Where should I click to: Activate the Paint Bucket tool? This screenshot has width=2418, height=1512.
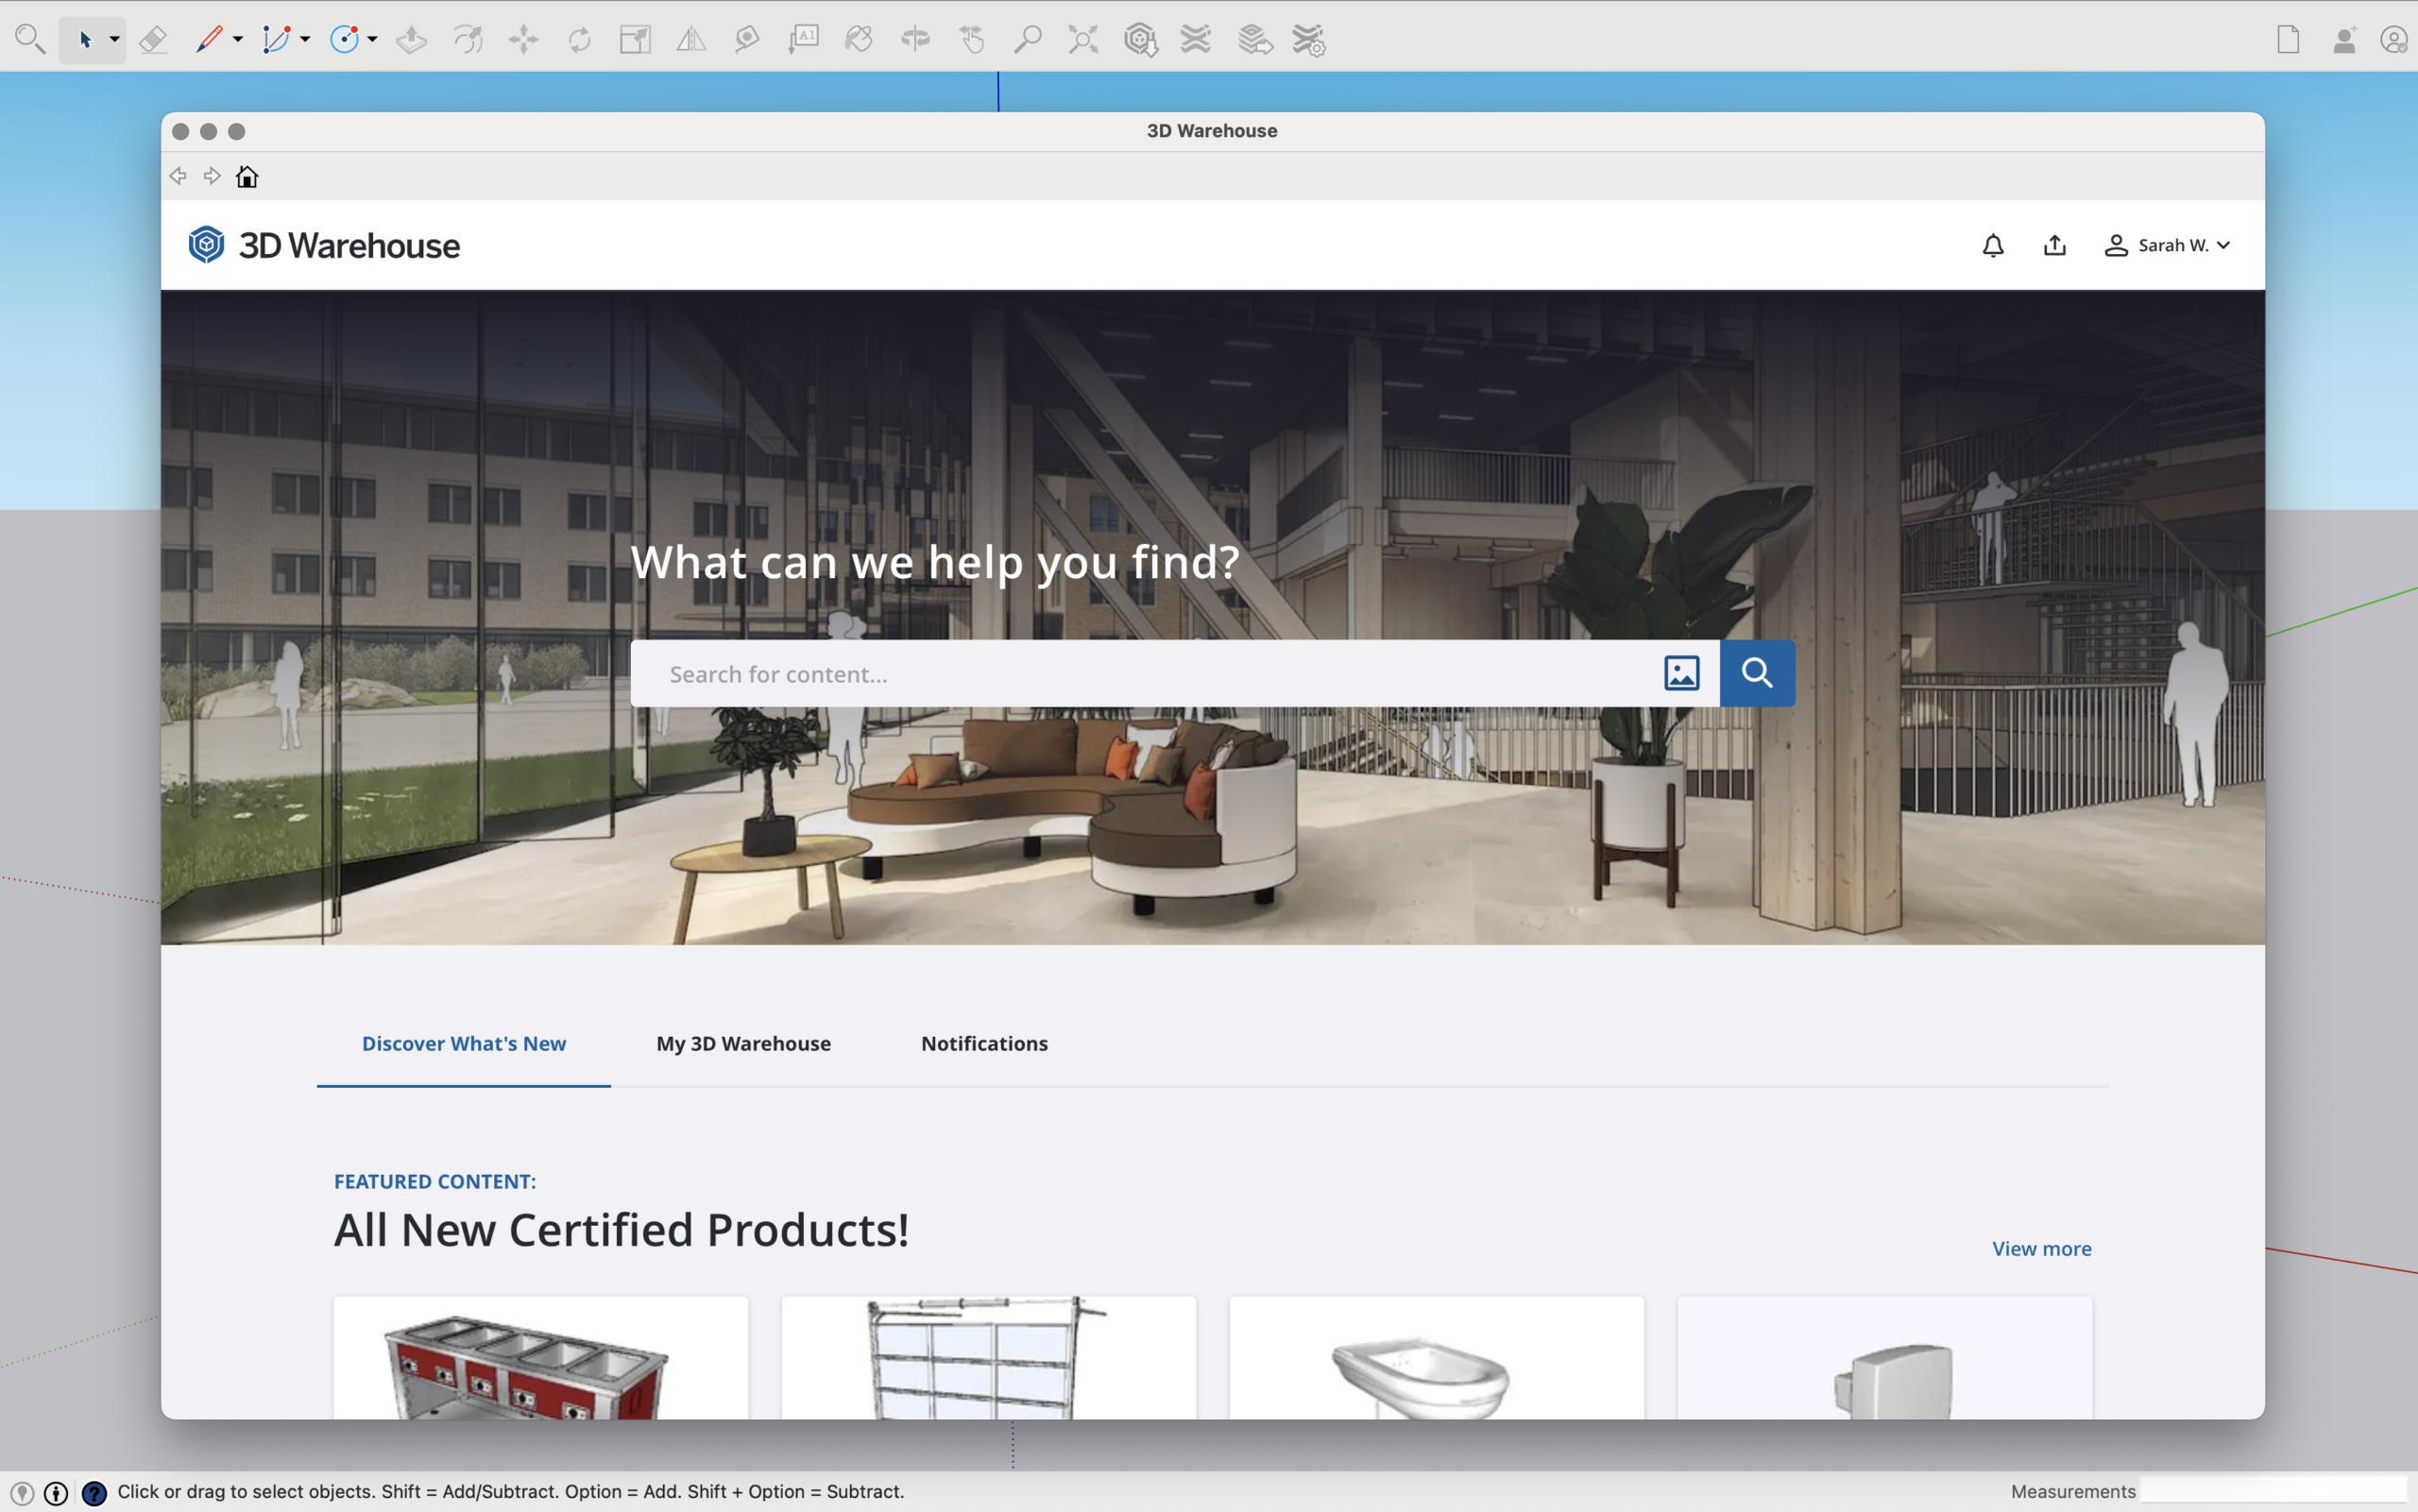click(x=859, y=40)
